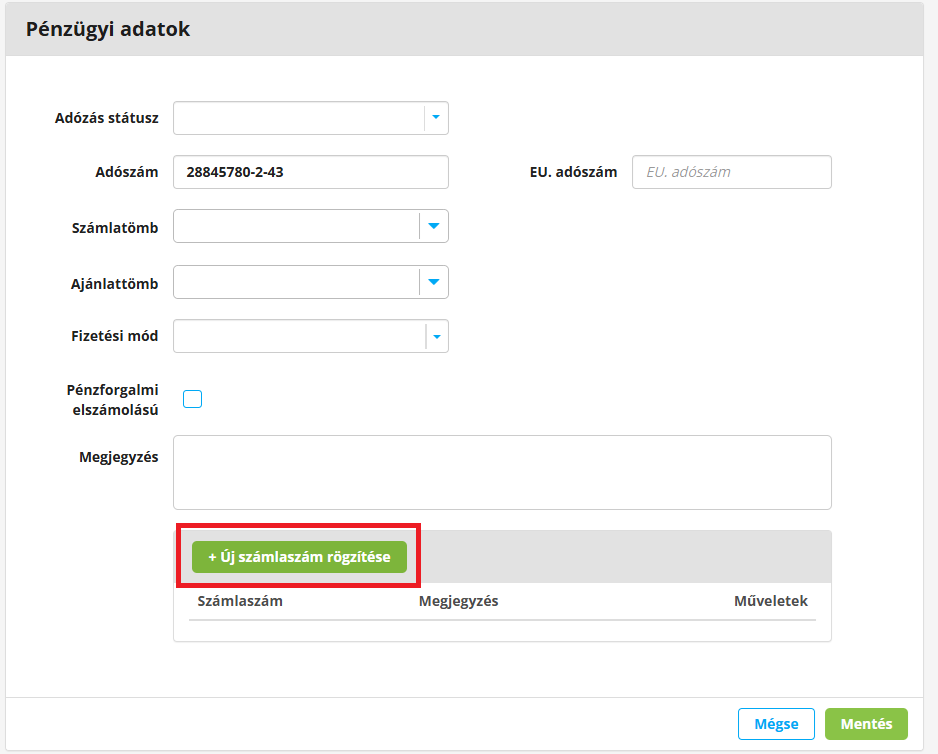Expand the Ajánlattömb dropdown arrow
This screenshot has width=938, height=754.
pyautogui.click(x=434, y=282)
